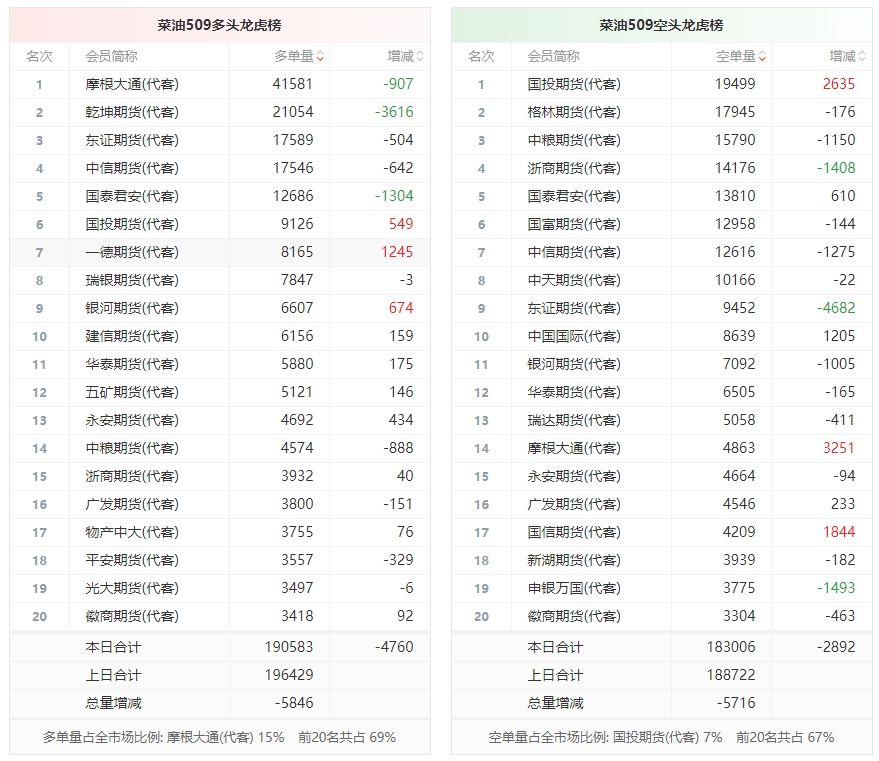The width and height of the screenshot is (879, 761).
Task: Click short 本日合计 total 183006
Action: [731, 647]
